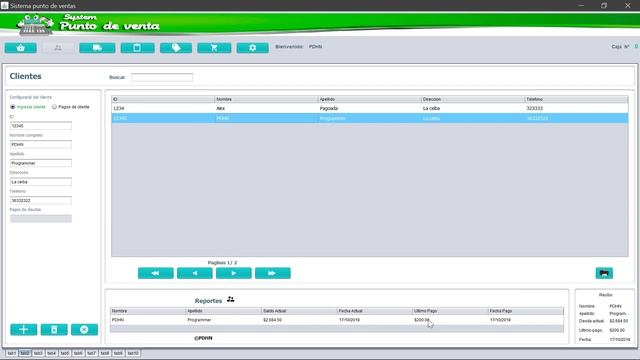Click the Fecha Actual header in Reportes

tap(374, 311)
